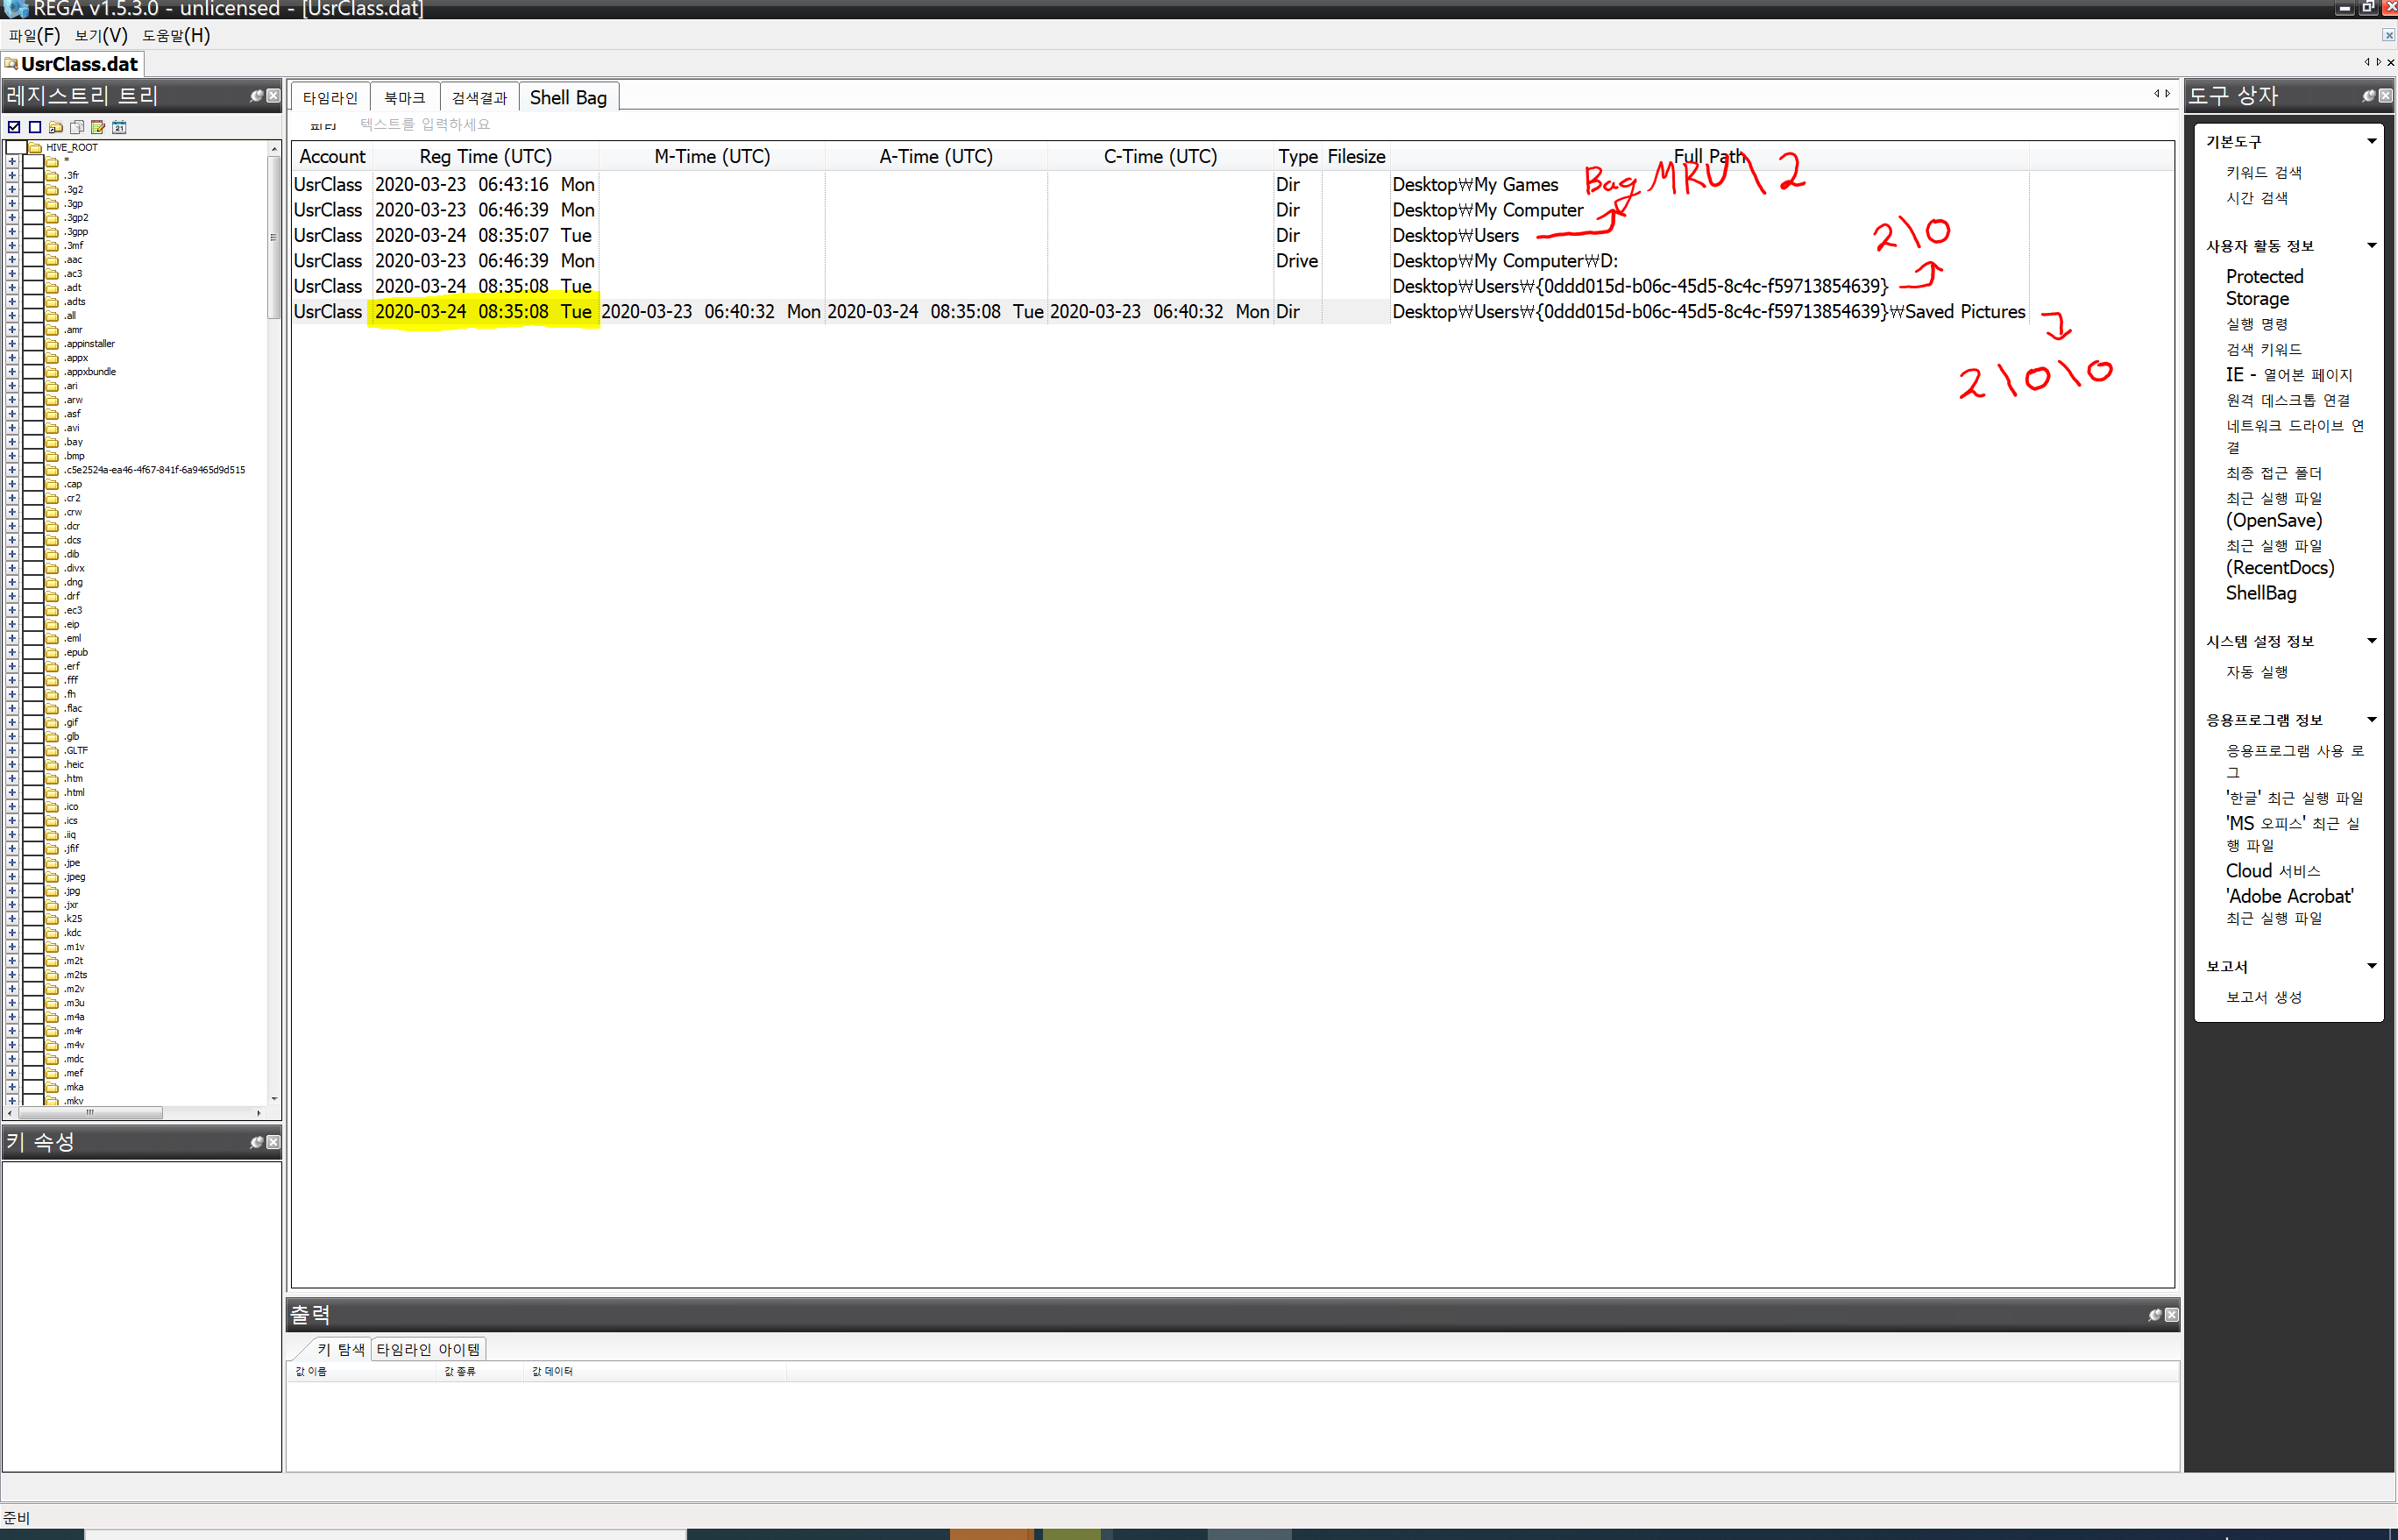This screenshot has height=1540, width=2398.
Task: Click the calendar icon in the tree toolbar
Action: coord(119,127)
